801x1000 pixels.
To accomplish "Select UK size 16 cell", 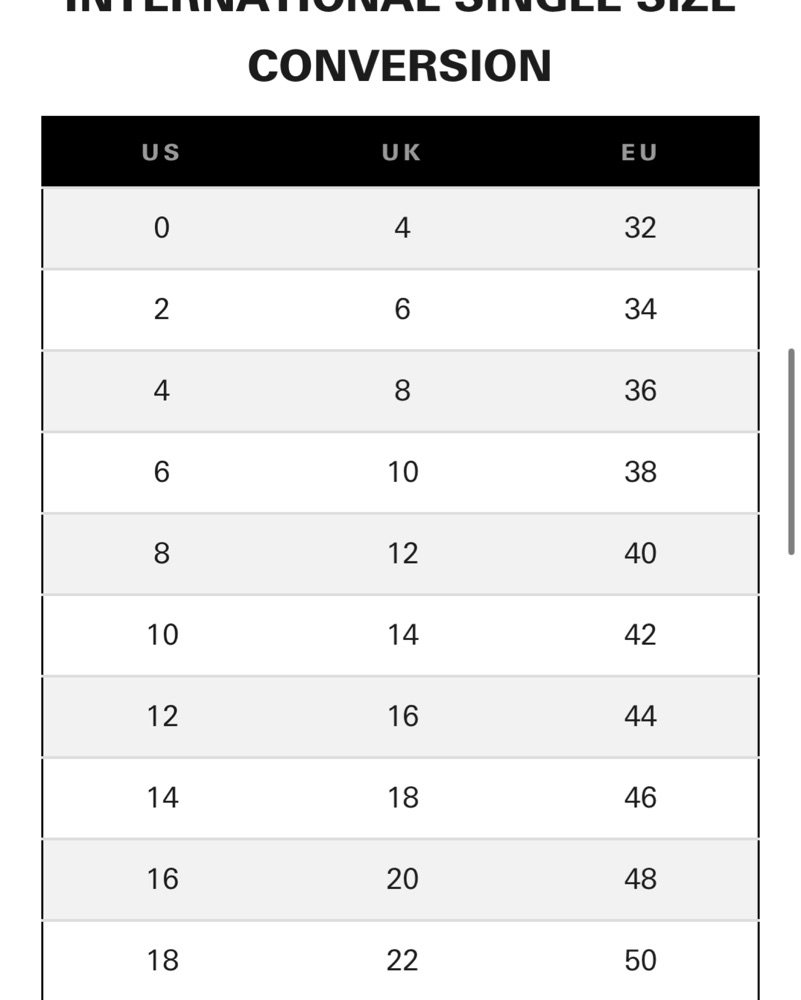I will point(403,716).
